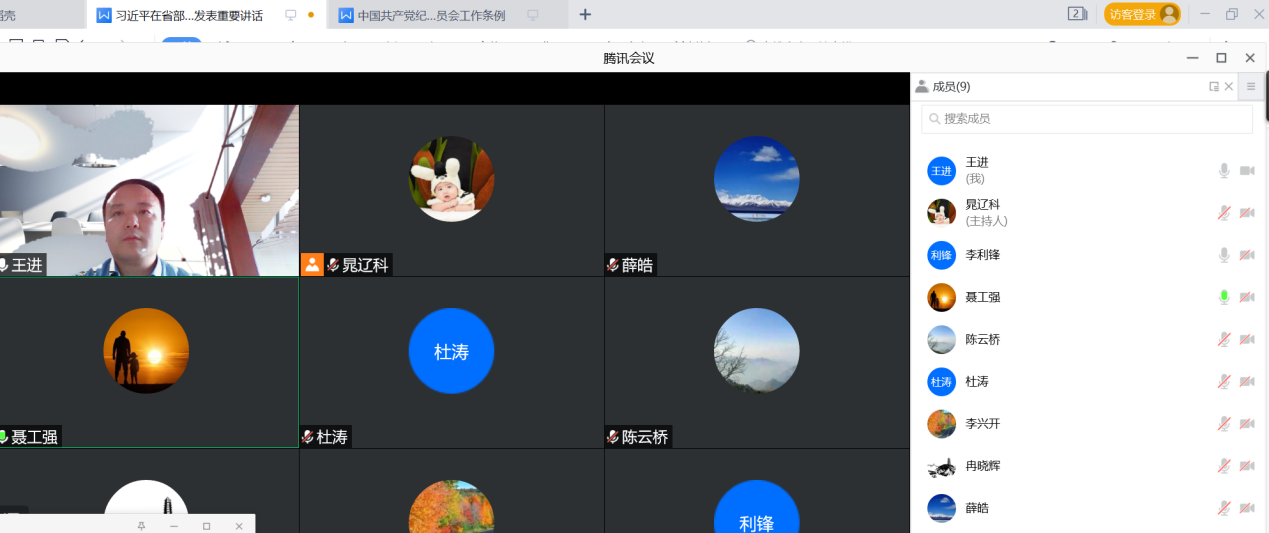Click 聂工强's sunset avatar in member list
The width and height of the screenshot is (1269, 533).
tap(941, 297)
